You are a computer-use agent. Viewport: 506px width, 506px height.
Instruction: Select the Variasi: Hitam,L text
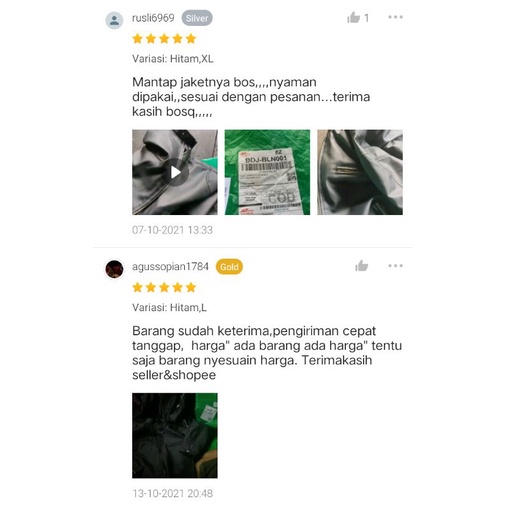[169, 307]
